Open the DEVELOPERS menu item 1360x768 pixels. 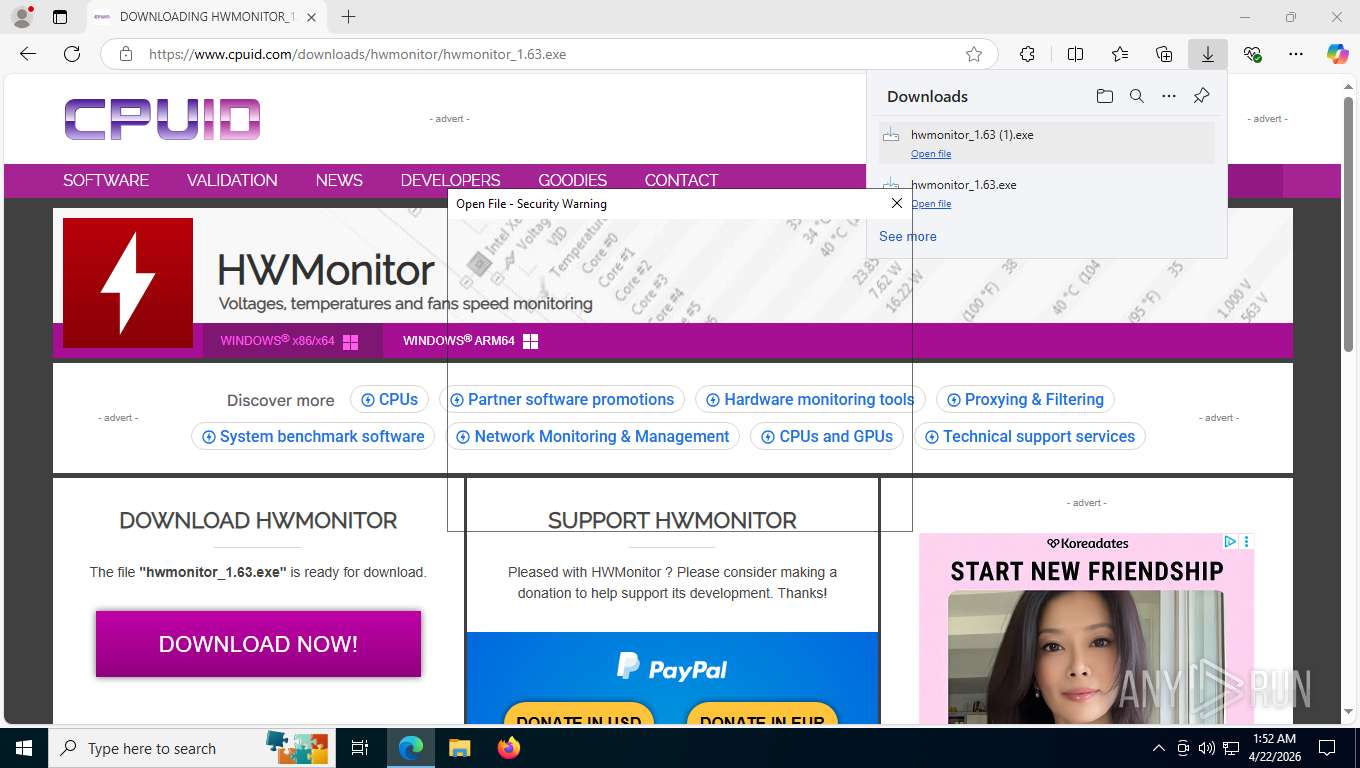pyautogui.click(x=450, y=180)
